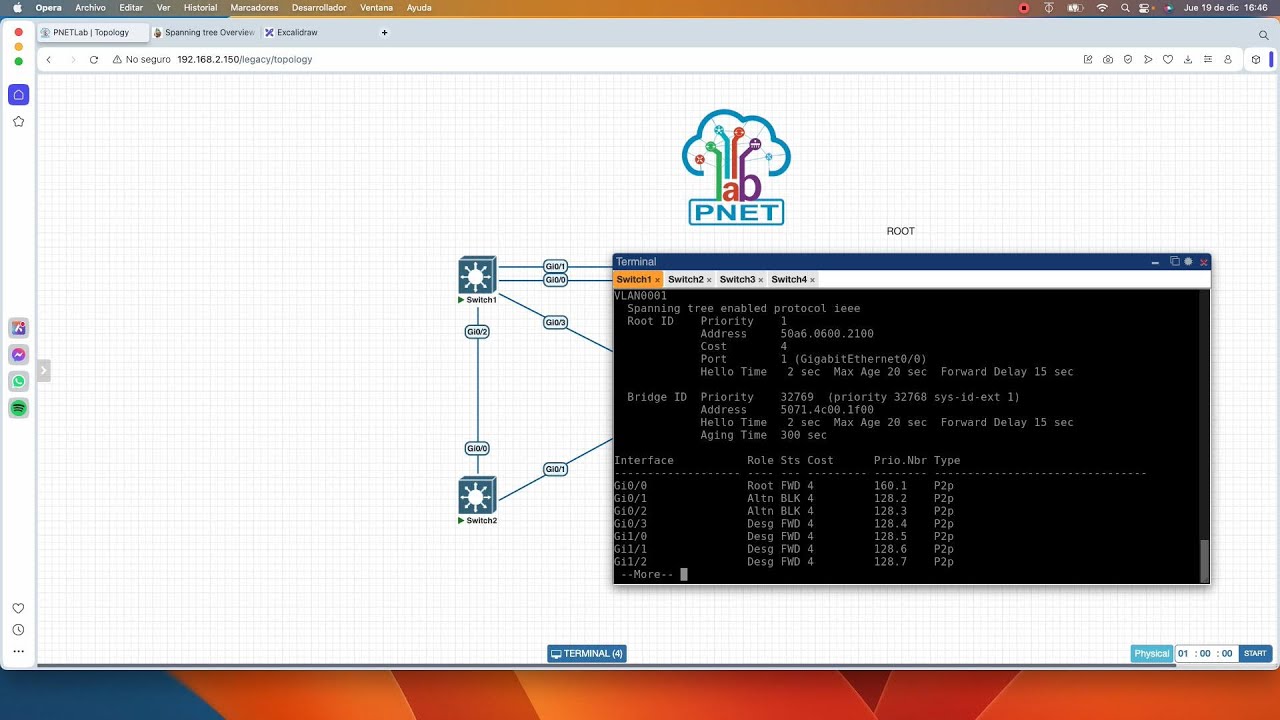Open the bookmarks star in Opera sidebar
Image resolution: width=1280 pixels, height=720 pixels.
(18, 121)
